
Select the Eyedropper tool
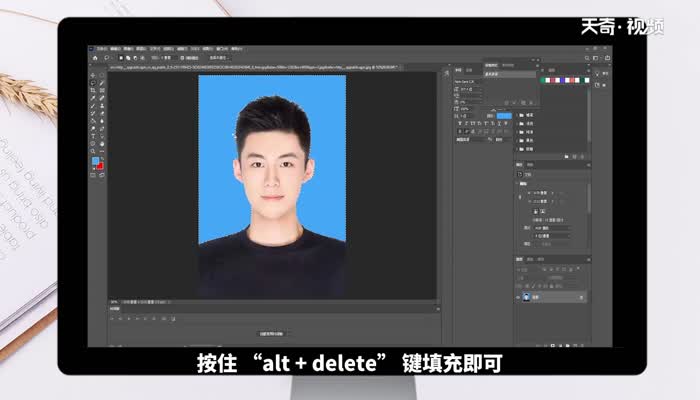93,98
